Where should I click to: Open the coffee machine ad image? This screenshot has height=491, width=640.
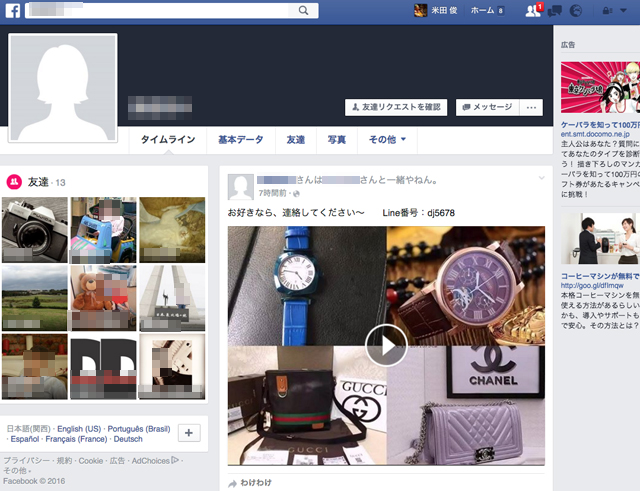(x=600, y=238)
